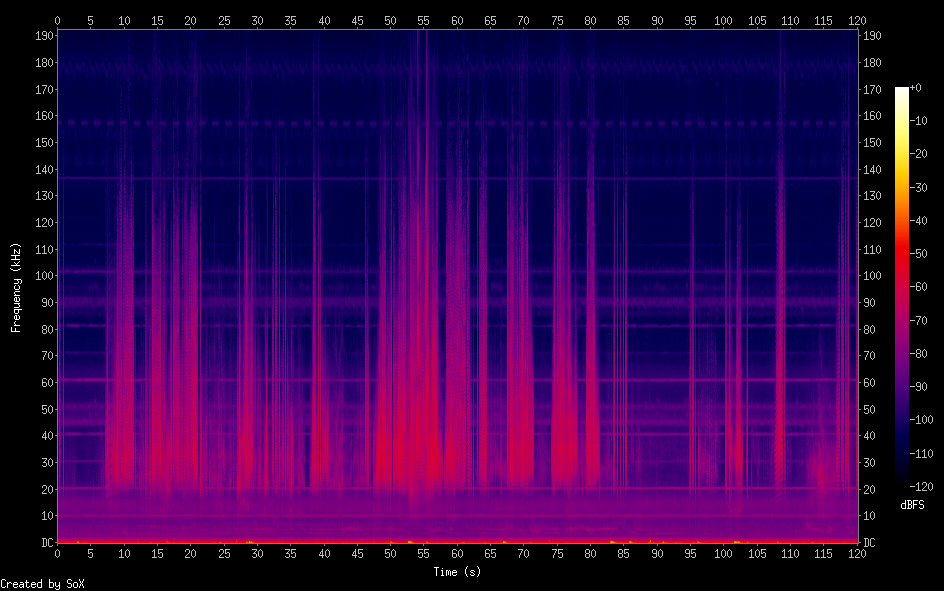944x591 pixels.
Task: Click the DC label on the left frequency axis
Action: 44,542
